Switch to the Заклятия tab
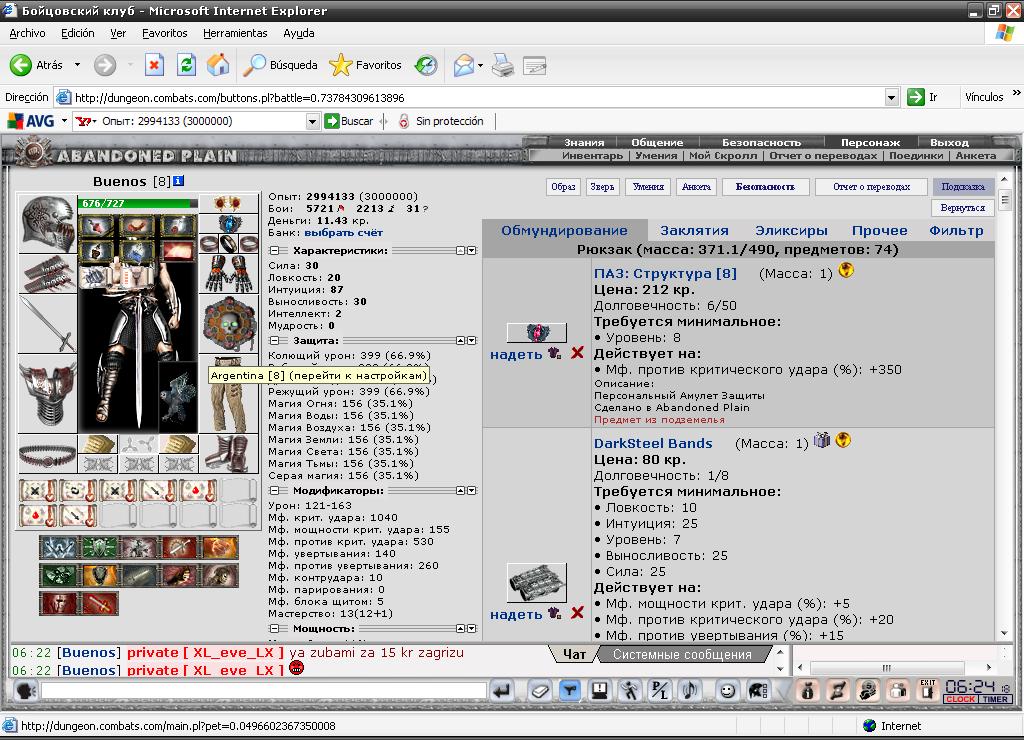The width and height of the screenshot is (1024, 740). (694, 231)
